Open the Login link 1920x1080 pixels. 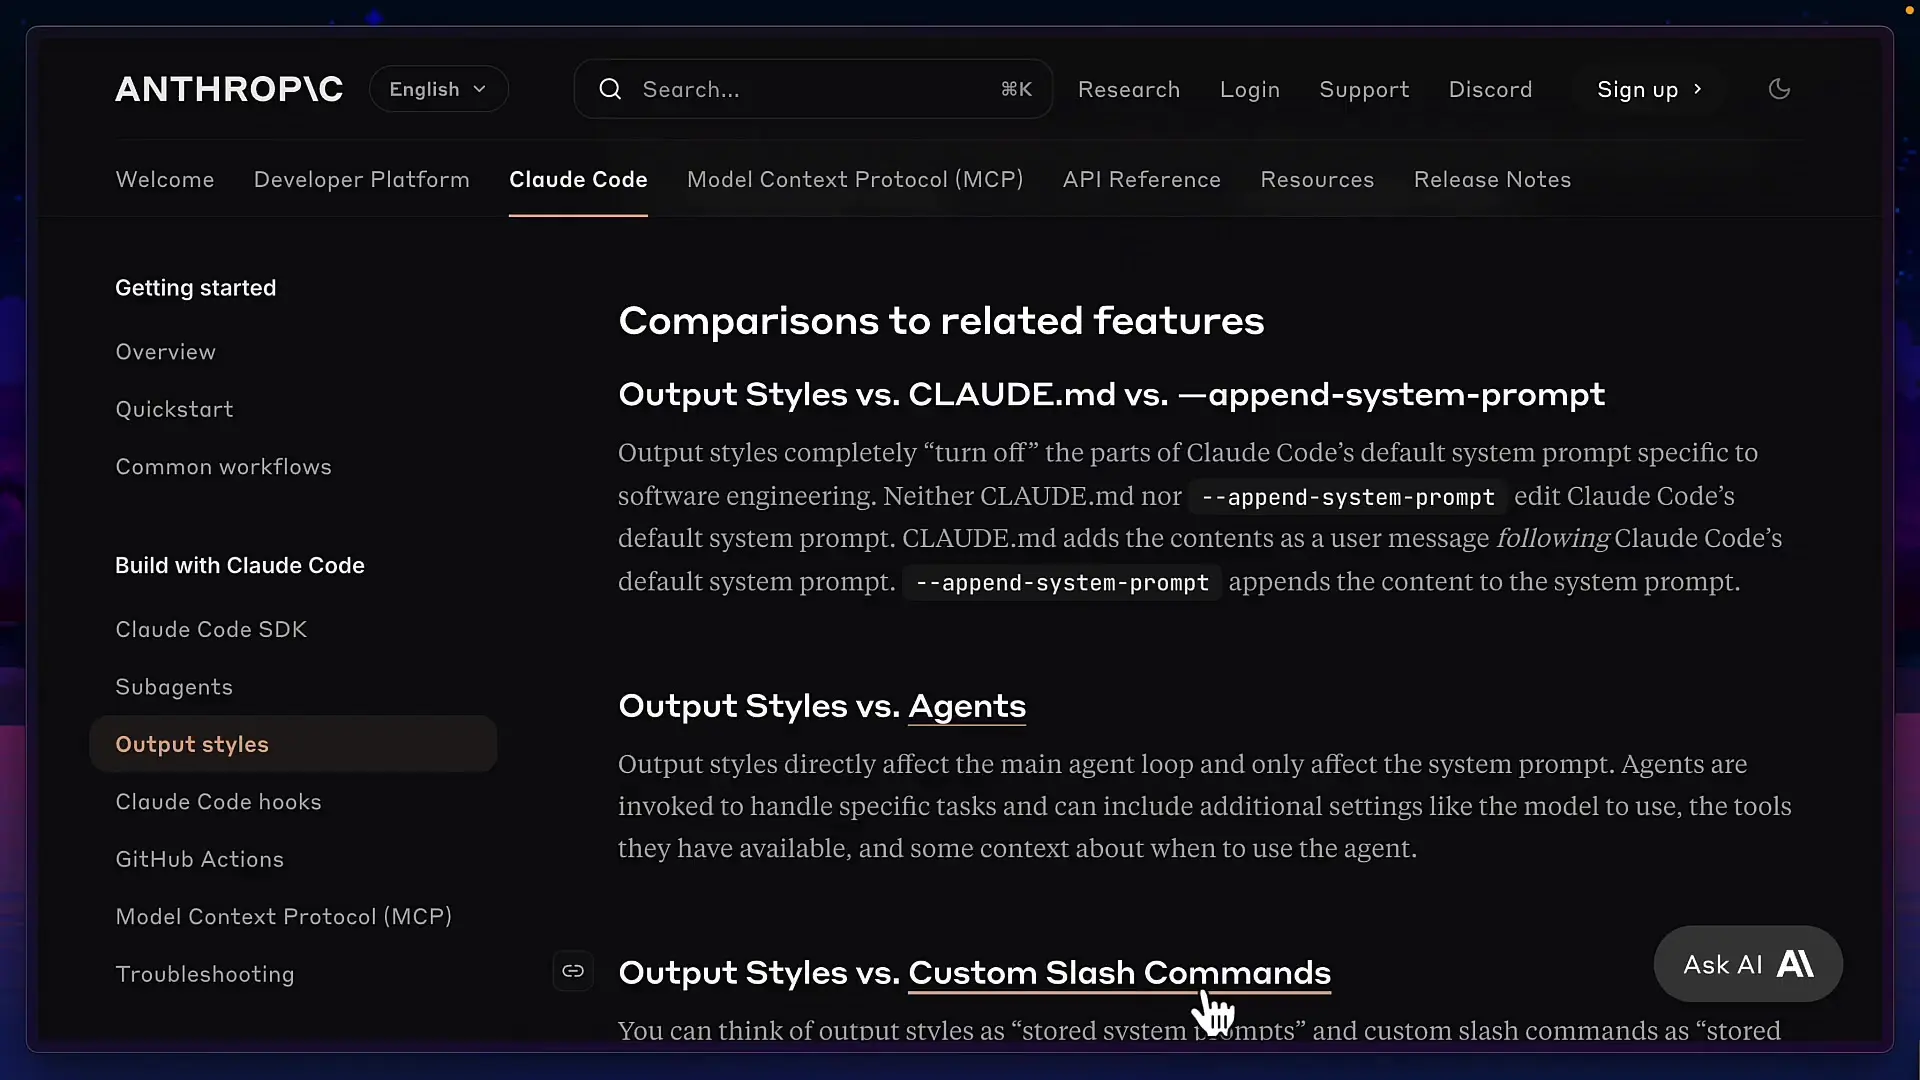click(1250, 89)
